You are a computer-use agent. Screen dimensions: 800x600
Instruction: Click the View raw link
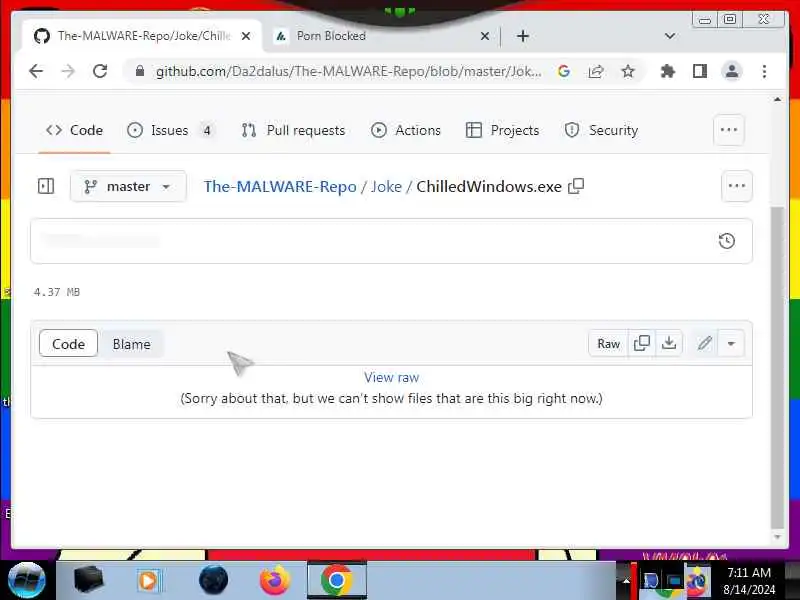[x=391, y=378]
